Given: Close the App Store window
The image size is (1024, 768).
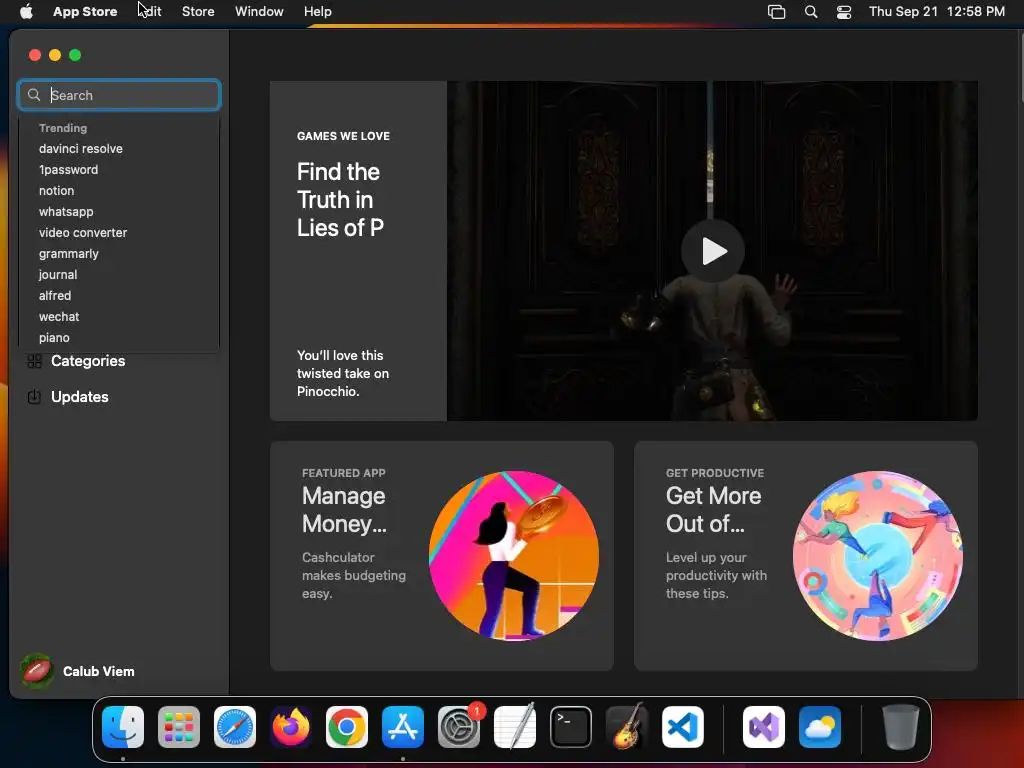Looking at the screenshot, I should (x=35, y=55).
